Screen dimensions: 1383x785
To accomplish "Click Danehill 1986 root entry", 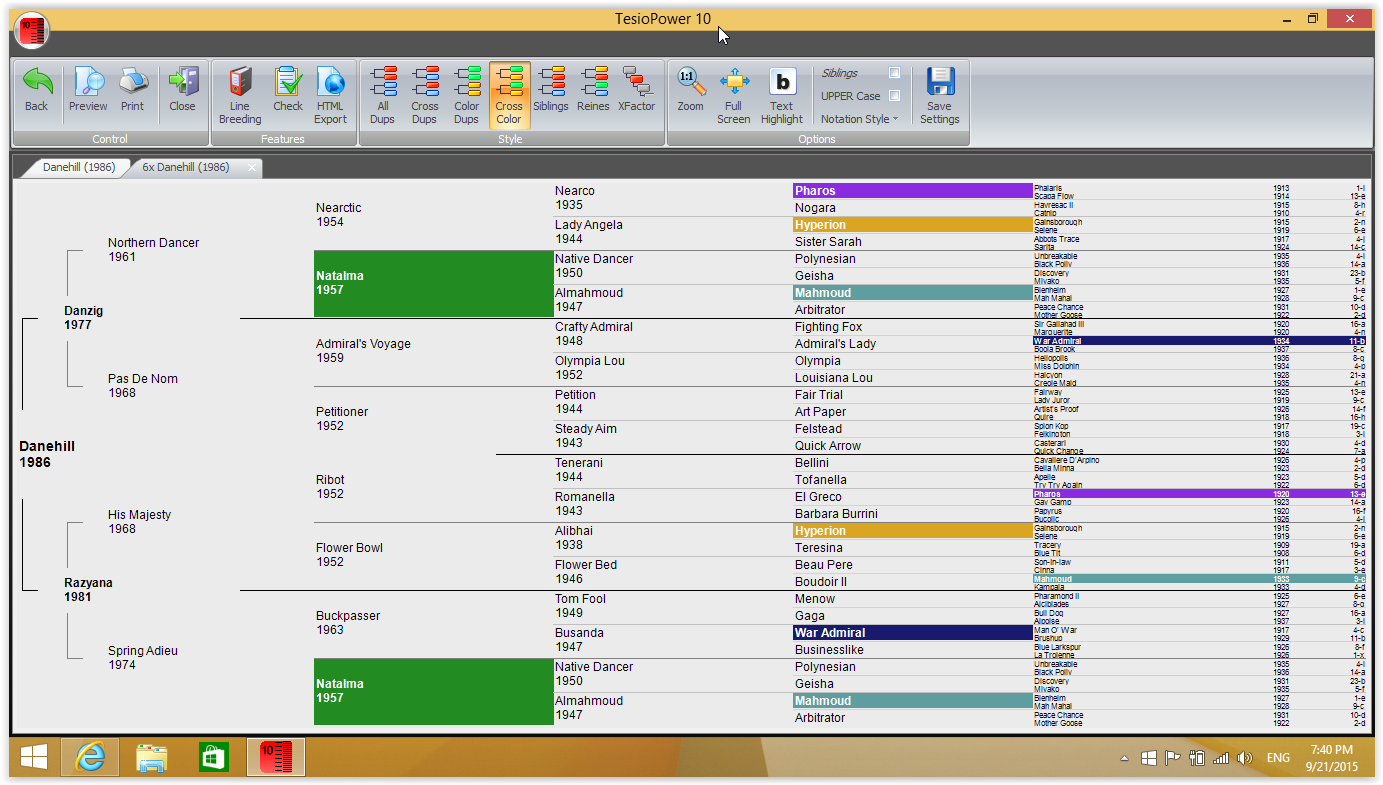I will 47,454.
